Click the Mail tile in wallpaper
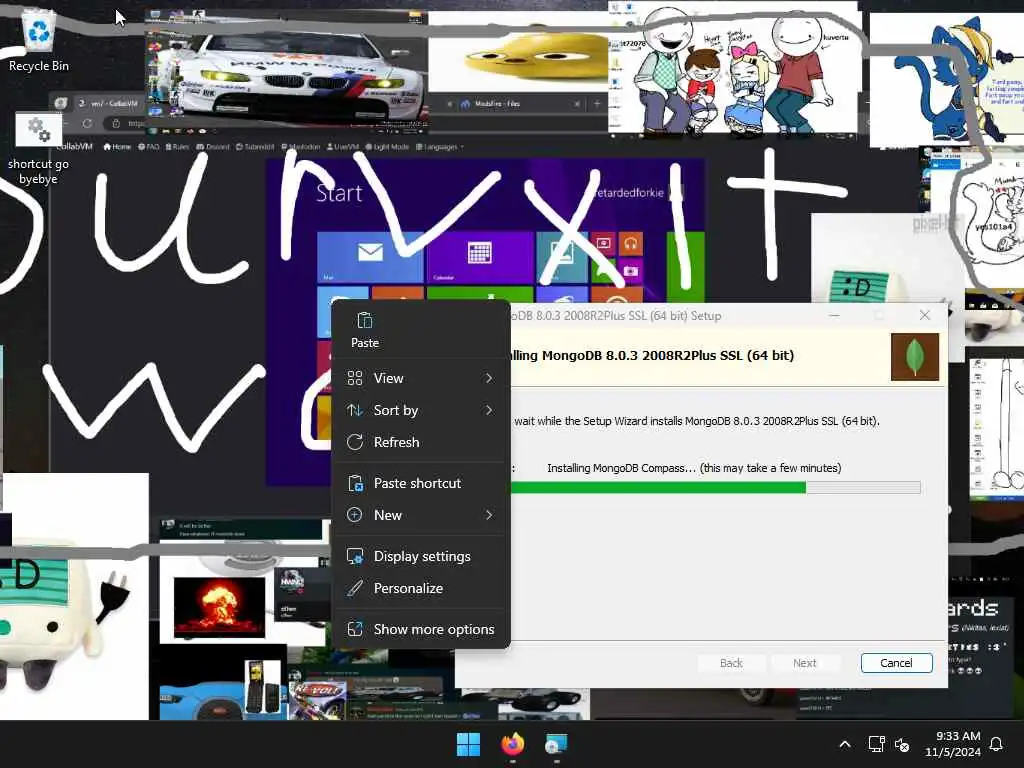This screenshot has height=768, width=1024. pos(370,257)
